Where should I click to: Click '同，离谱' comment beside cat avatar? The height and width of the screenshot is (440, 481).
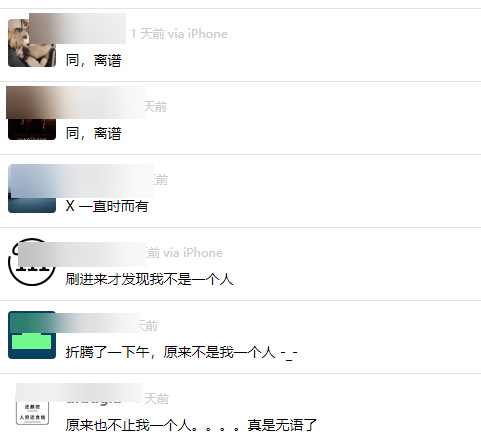tap(94, 60)
